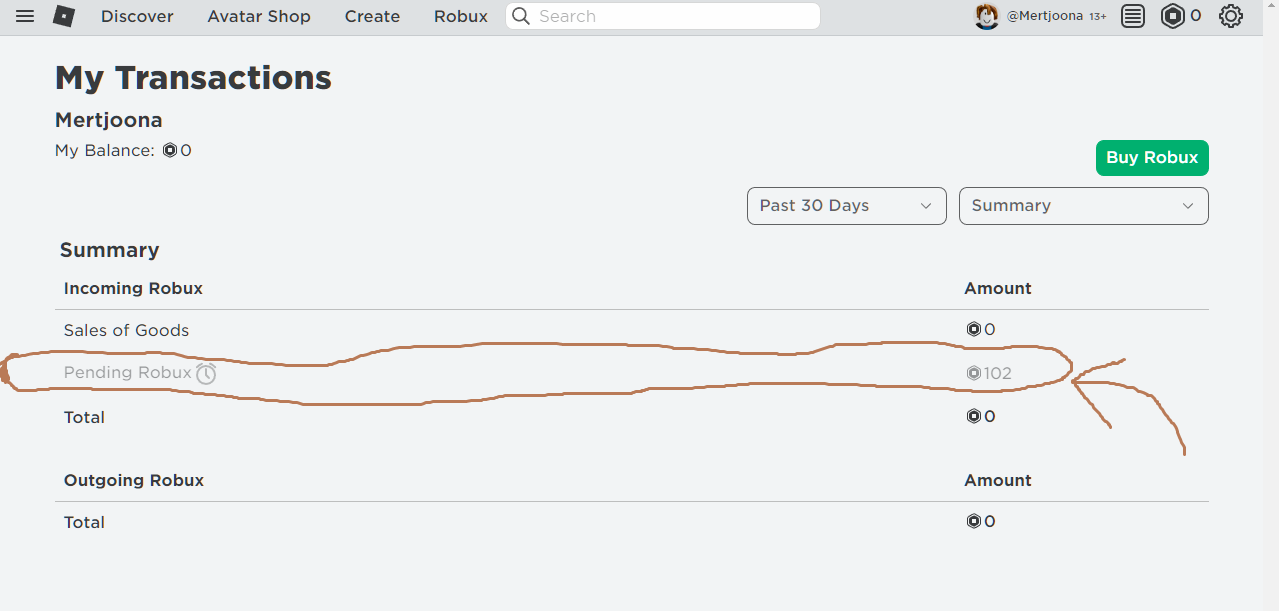Click the Pending Robux clock icon

click(206, 373)
